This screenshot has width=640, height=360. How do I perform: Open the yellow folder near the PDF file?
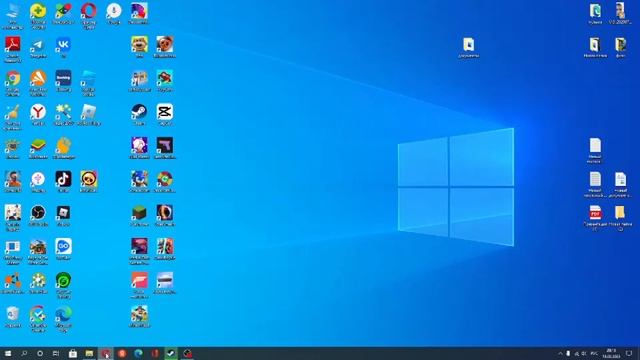(x=620, y=218)
